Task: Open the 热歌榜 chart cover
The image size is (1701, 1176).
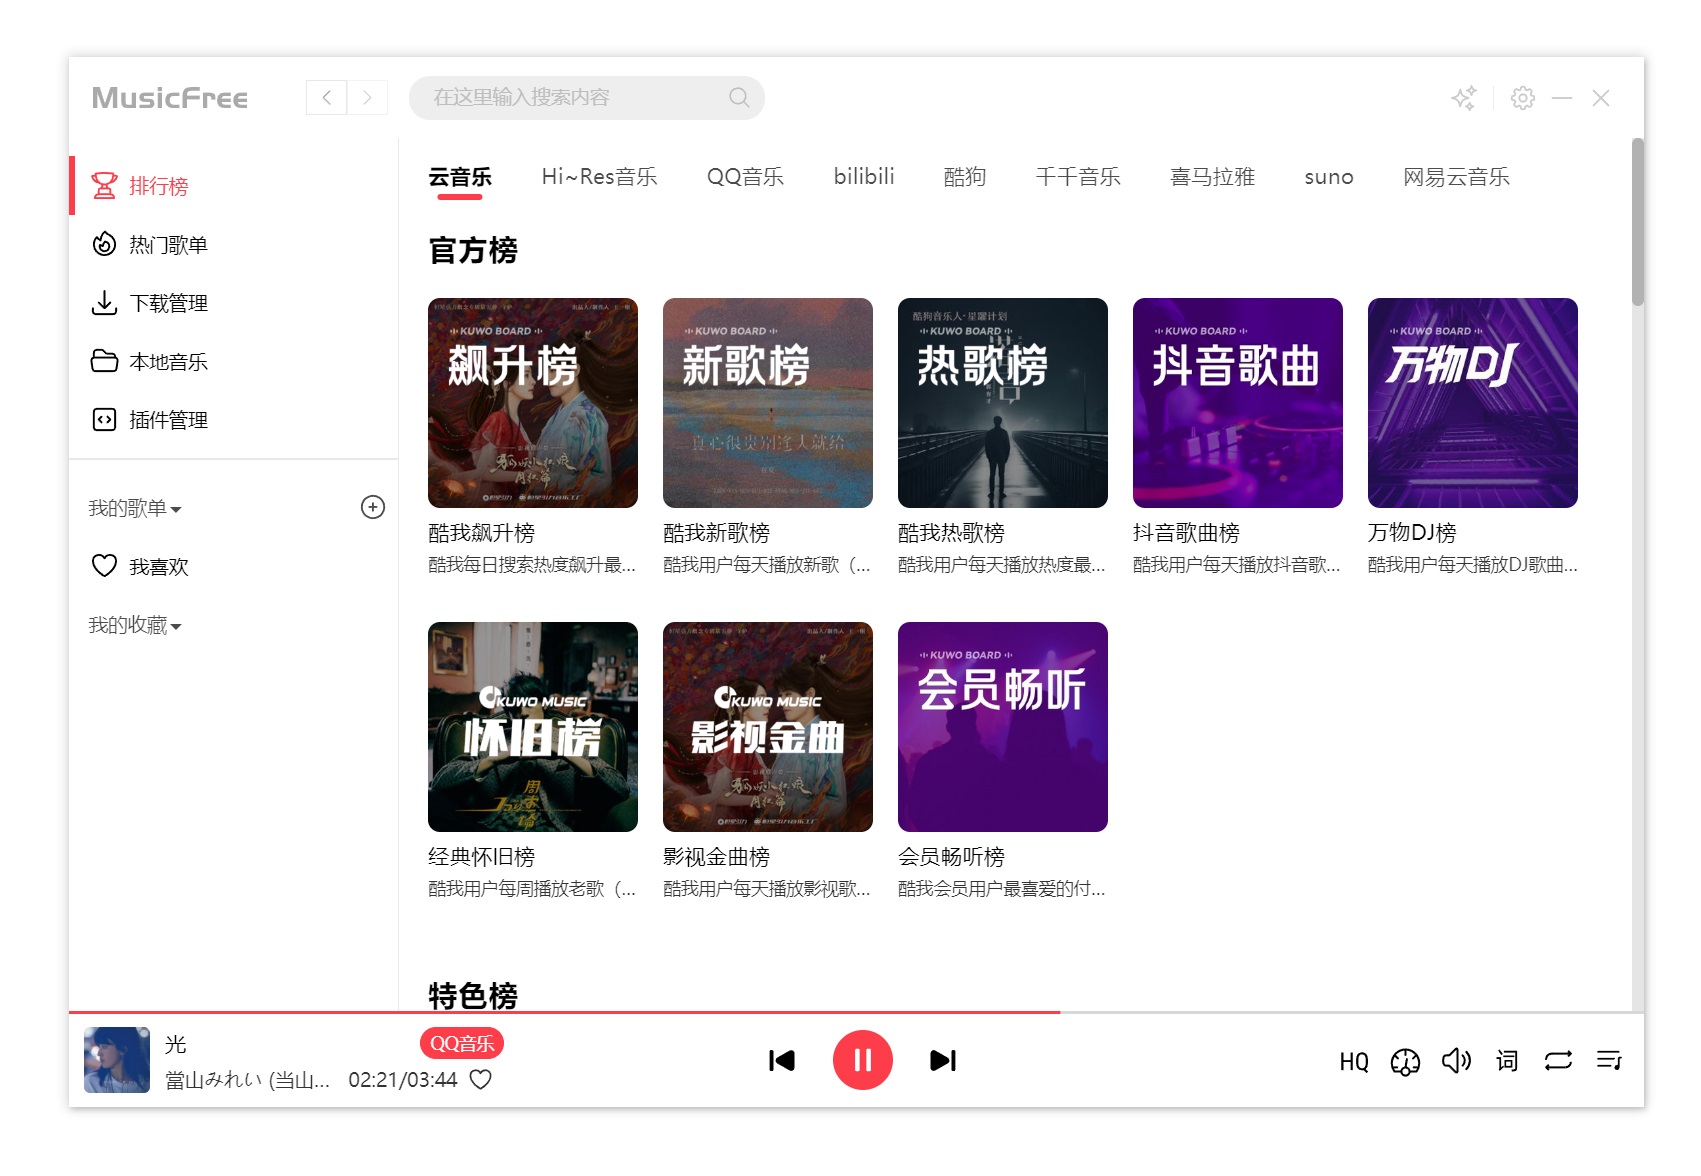Action: coord(1003,403)
